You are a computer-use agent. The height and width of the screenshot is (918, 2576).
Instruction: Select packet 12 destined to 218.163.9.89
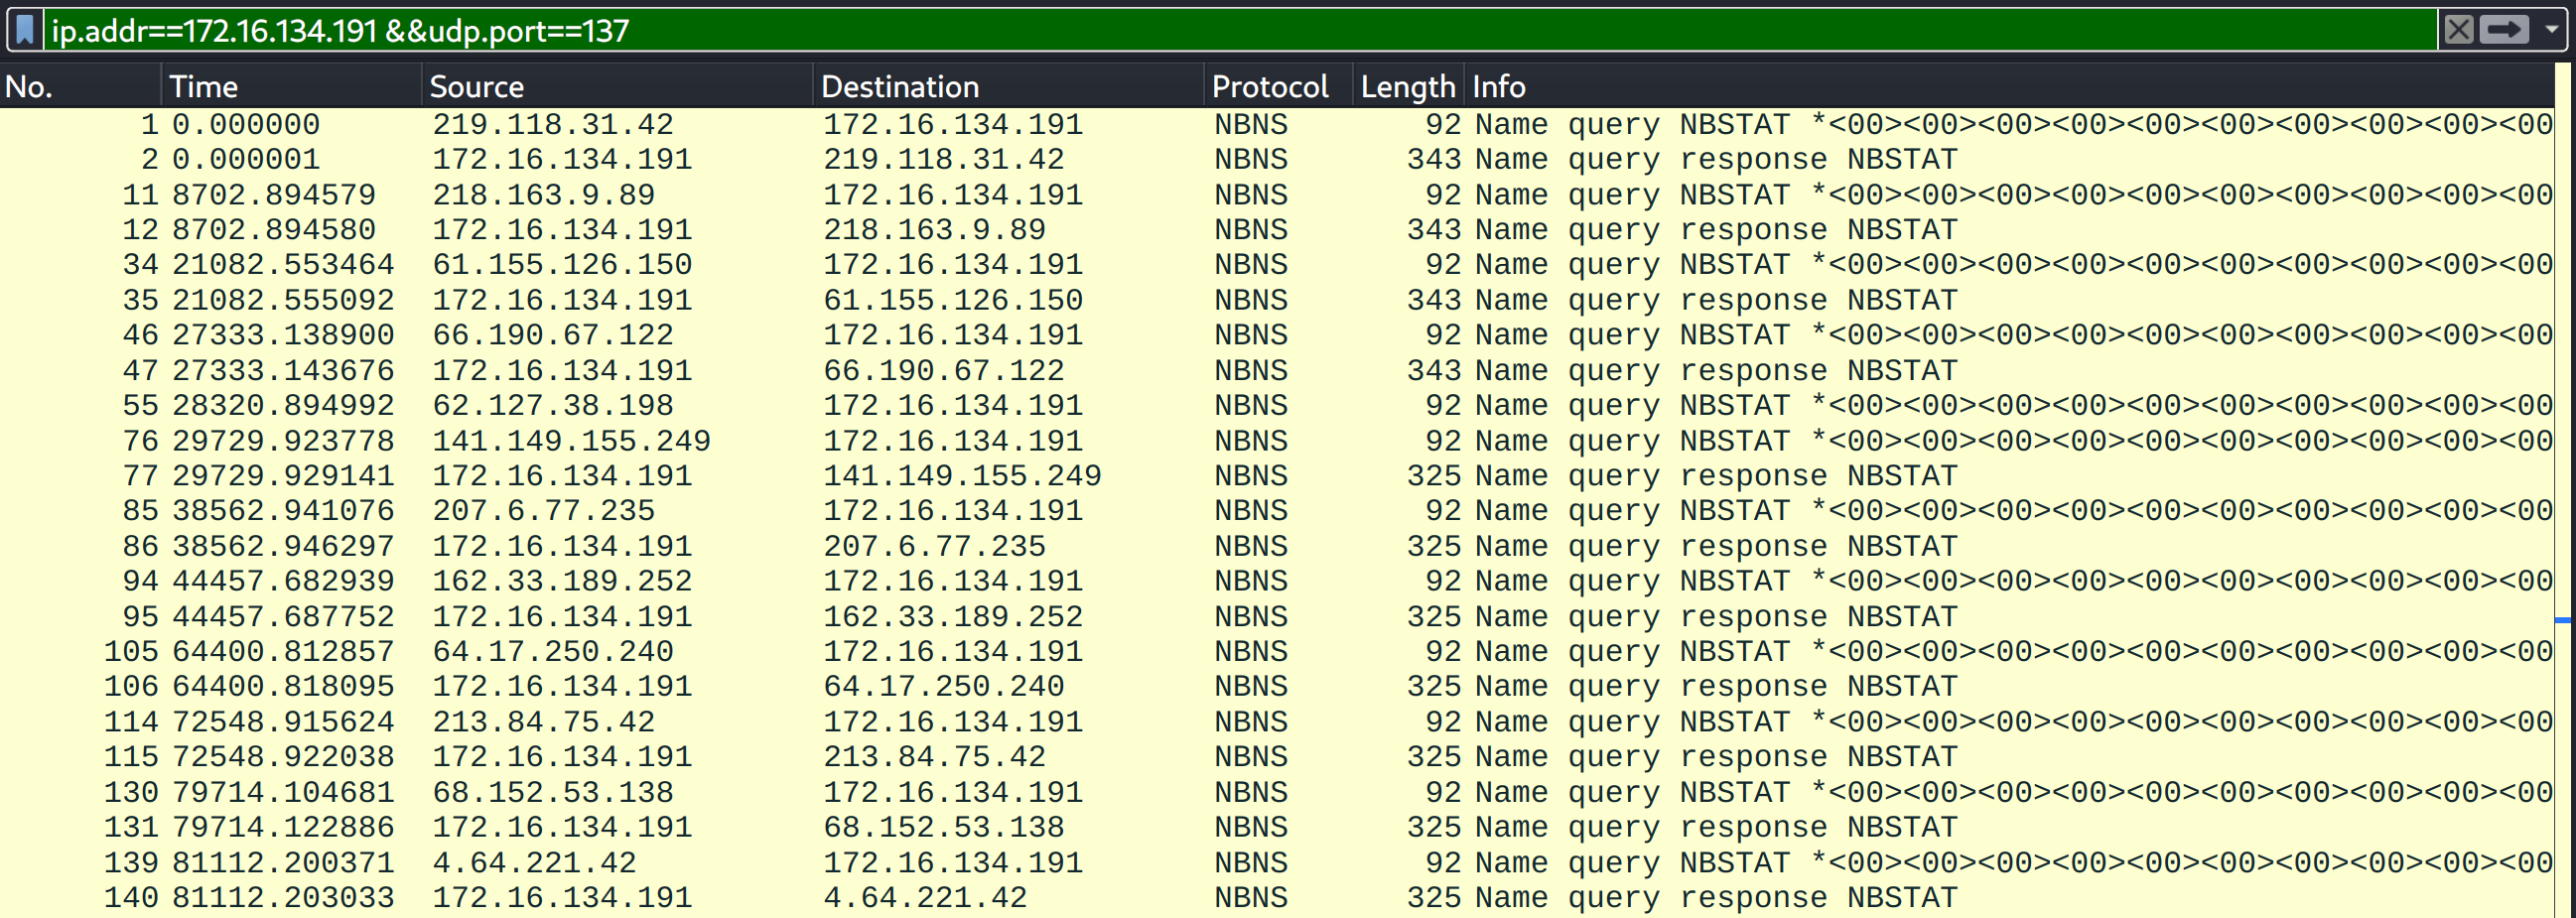[1277, 230]
